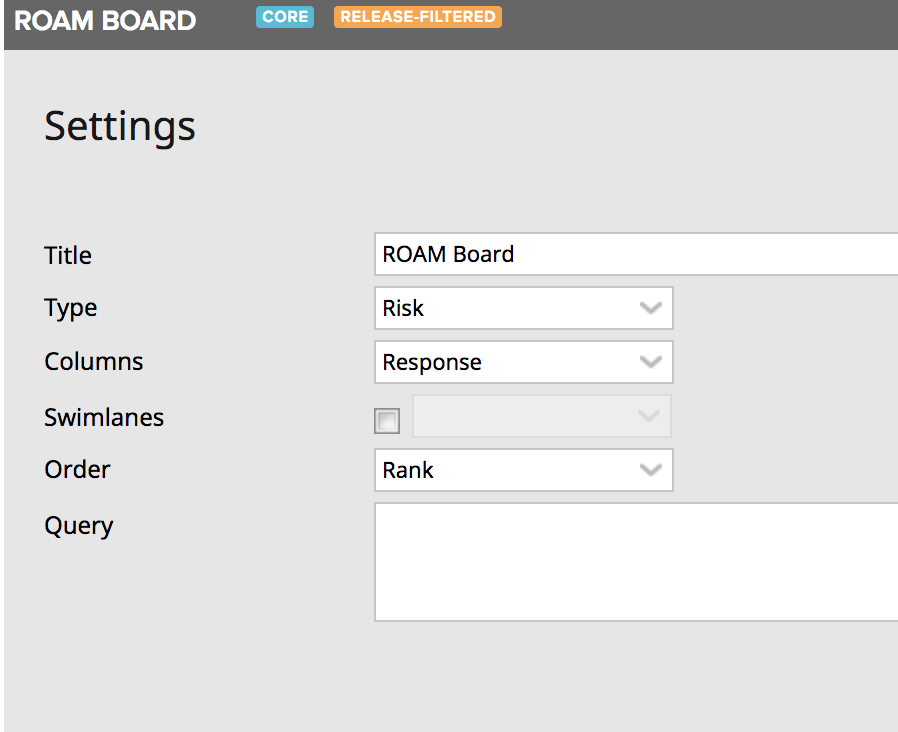Click the ROAM BOARD header title
The image size is (898, 732).
105,21
